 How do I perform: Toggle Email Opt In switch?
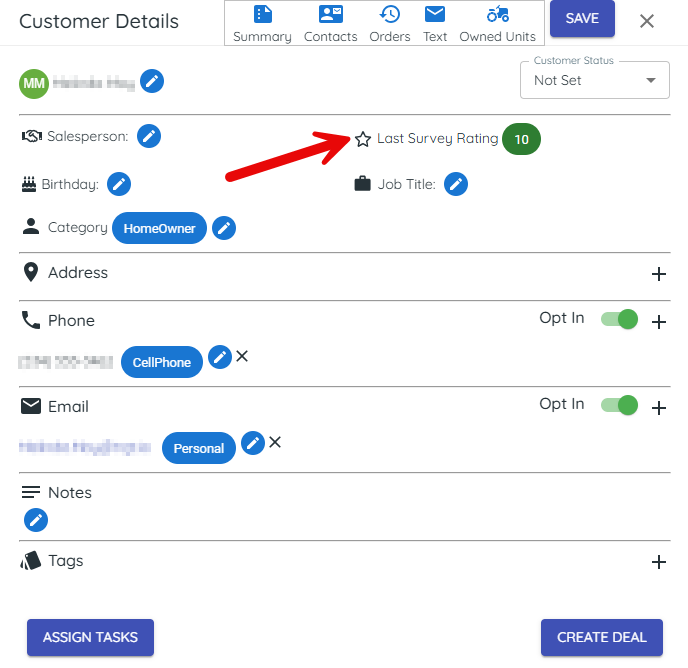click(x=619, y=405)
